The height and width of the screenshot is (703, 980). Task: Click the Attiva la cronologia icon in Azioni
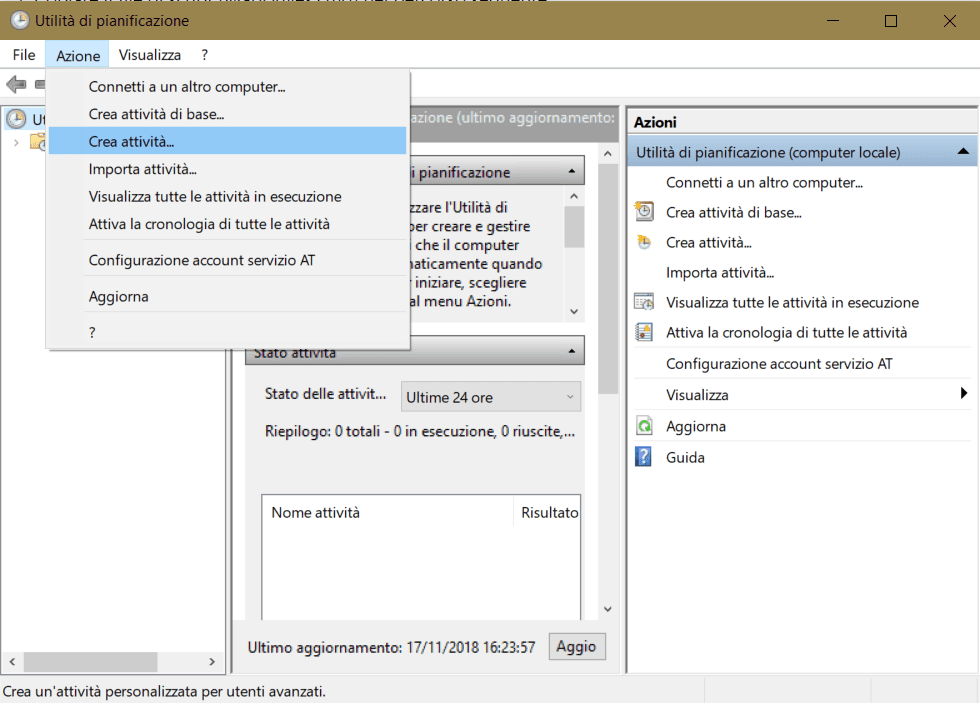[645, 332]
